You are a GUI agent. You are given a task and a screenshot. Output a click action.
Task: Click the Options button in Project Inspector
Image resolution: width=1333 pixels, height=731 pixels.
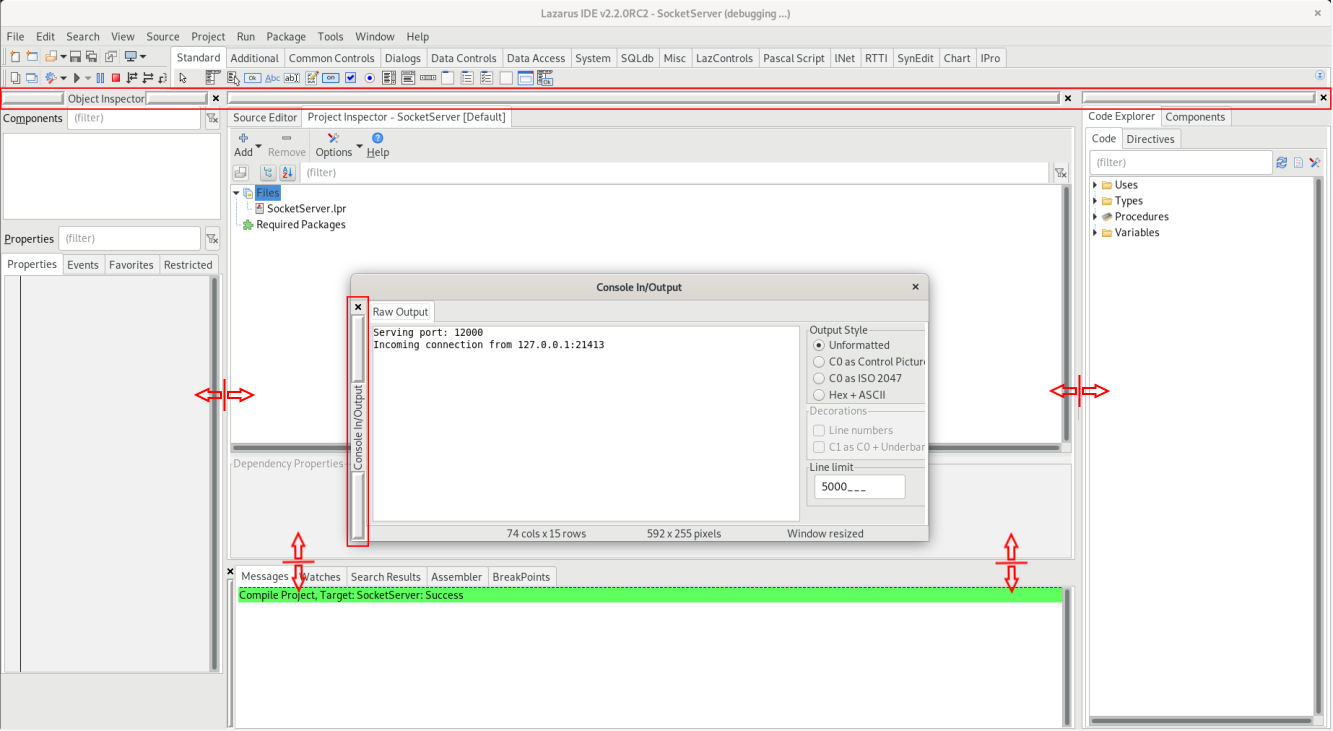(333, 145)
